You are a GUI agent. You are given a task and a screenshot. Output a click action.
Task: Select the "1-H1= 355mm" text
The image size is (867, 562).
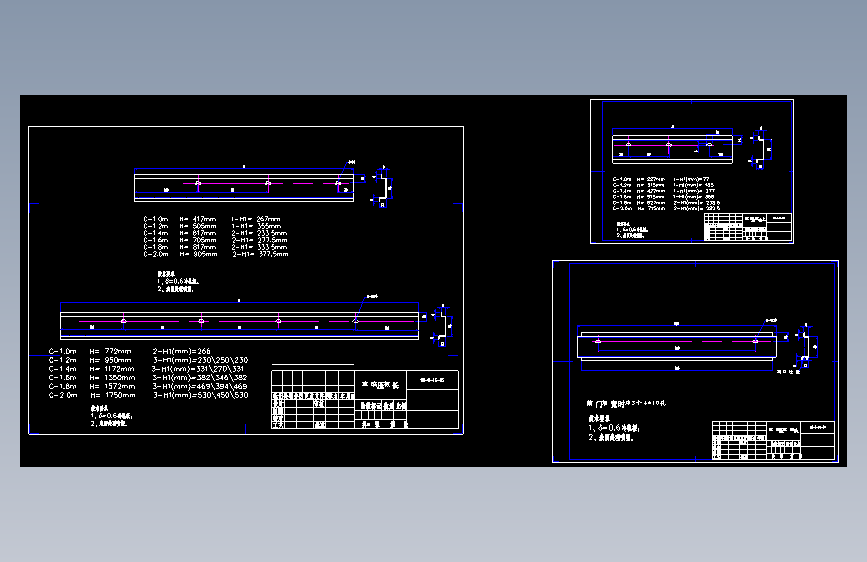tap(256, 226)
